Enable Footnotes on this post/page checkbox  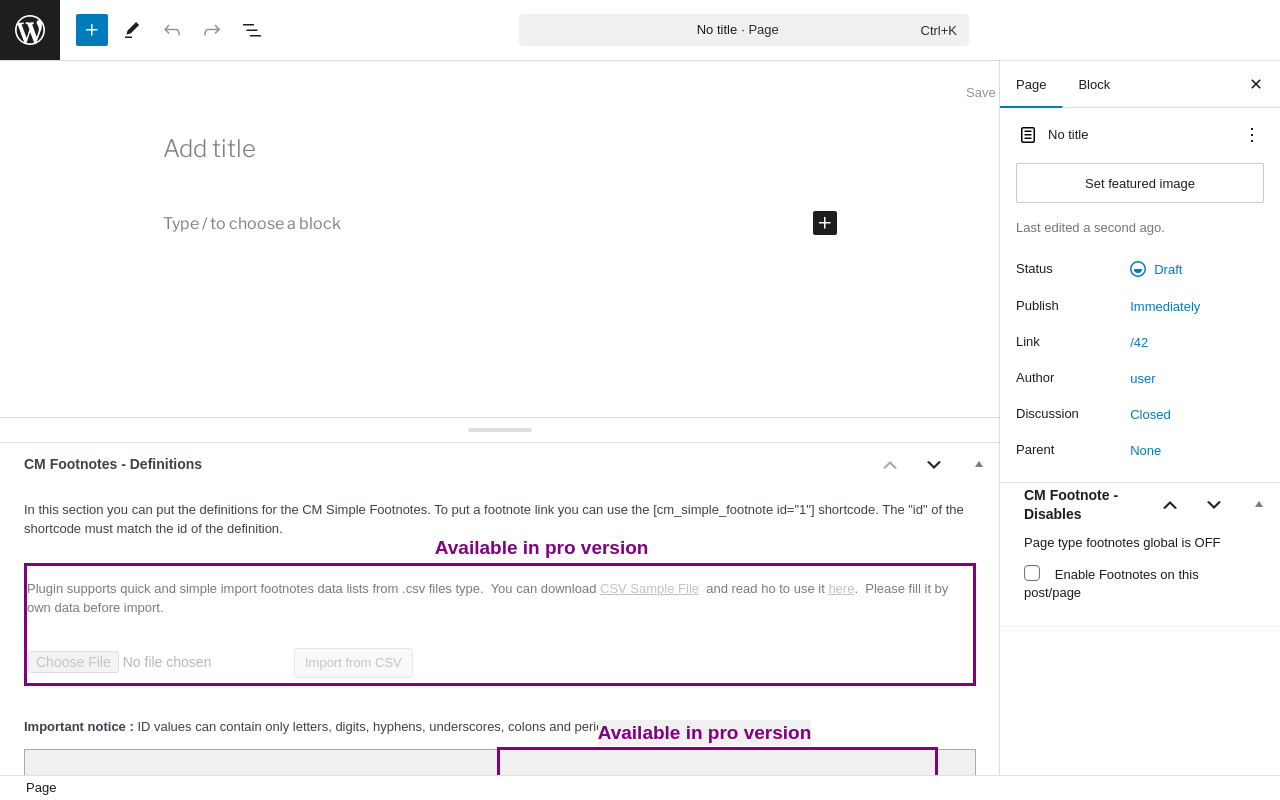pos(1032,573)
